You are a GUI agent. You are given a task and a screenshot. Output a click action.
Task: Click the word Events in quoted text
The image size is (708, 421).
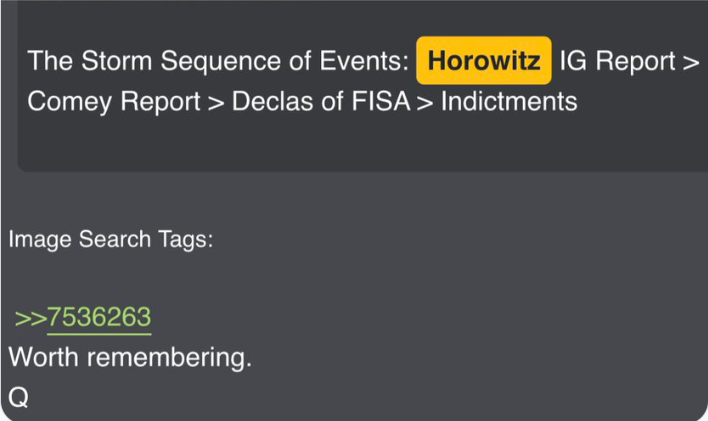(x=363, y=61)
